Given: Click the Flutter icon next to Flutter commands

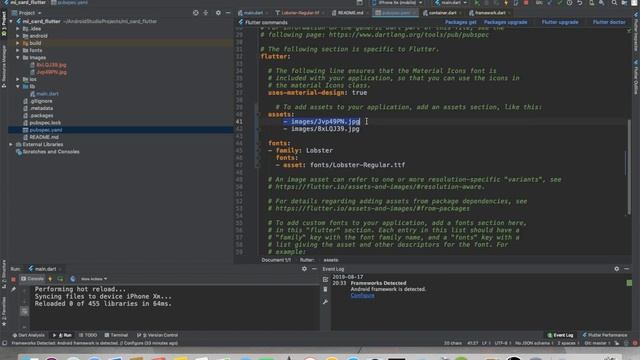Looking at the screenshot, I should point(241,22).
